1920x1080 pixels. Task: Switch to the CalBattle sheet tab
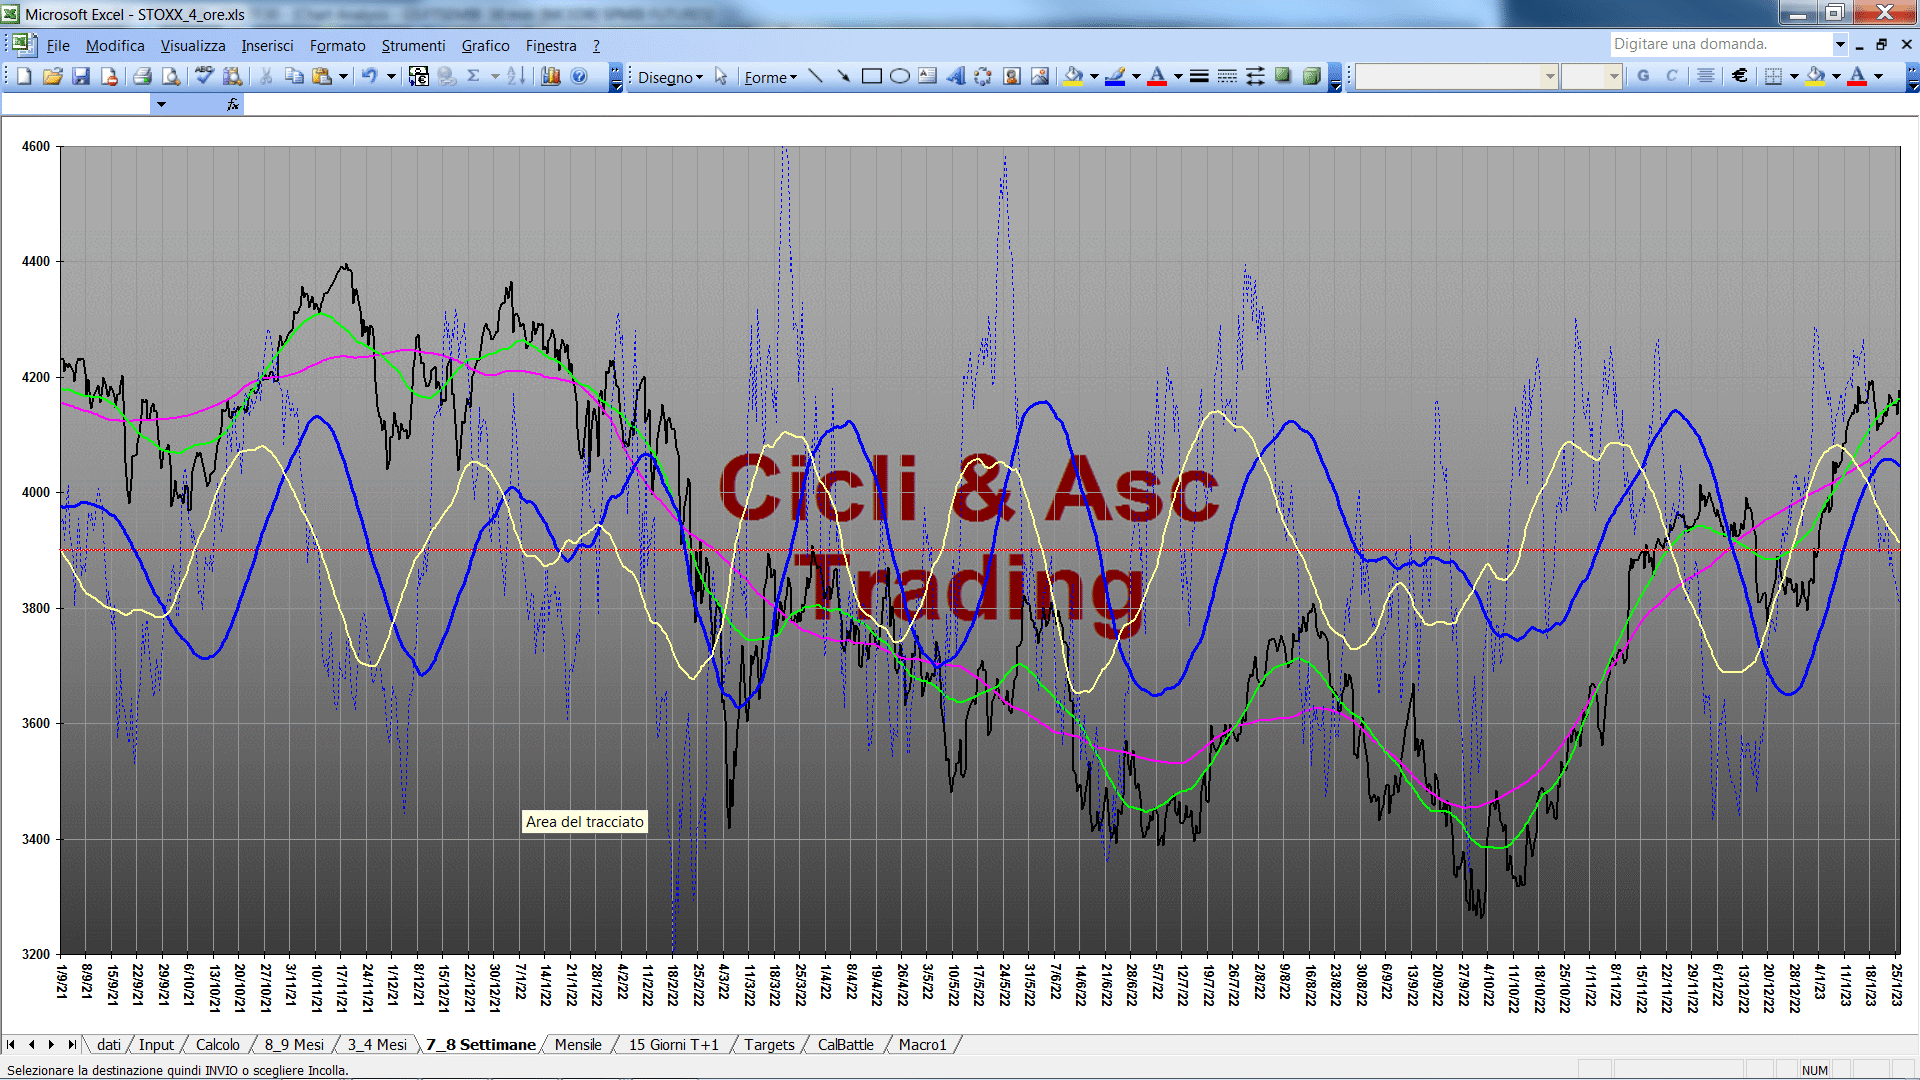point(845,1044)
